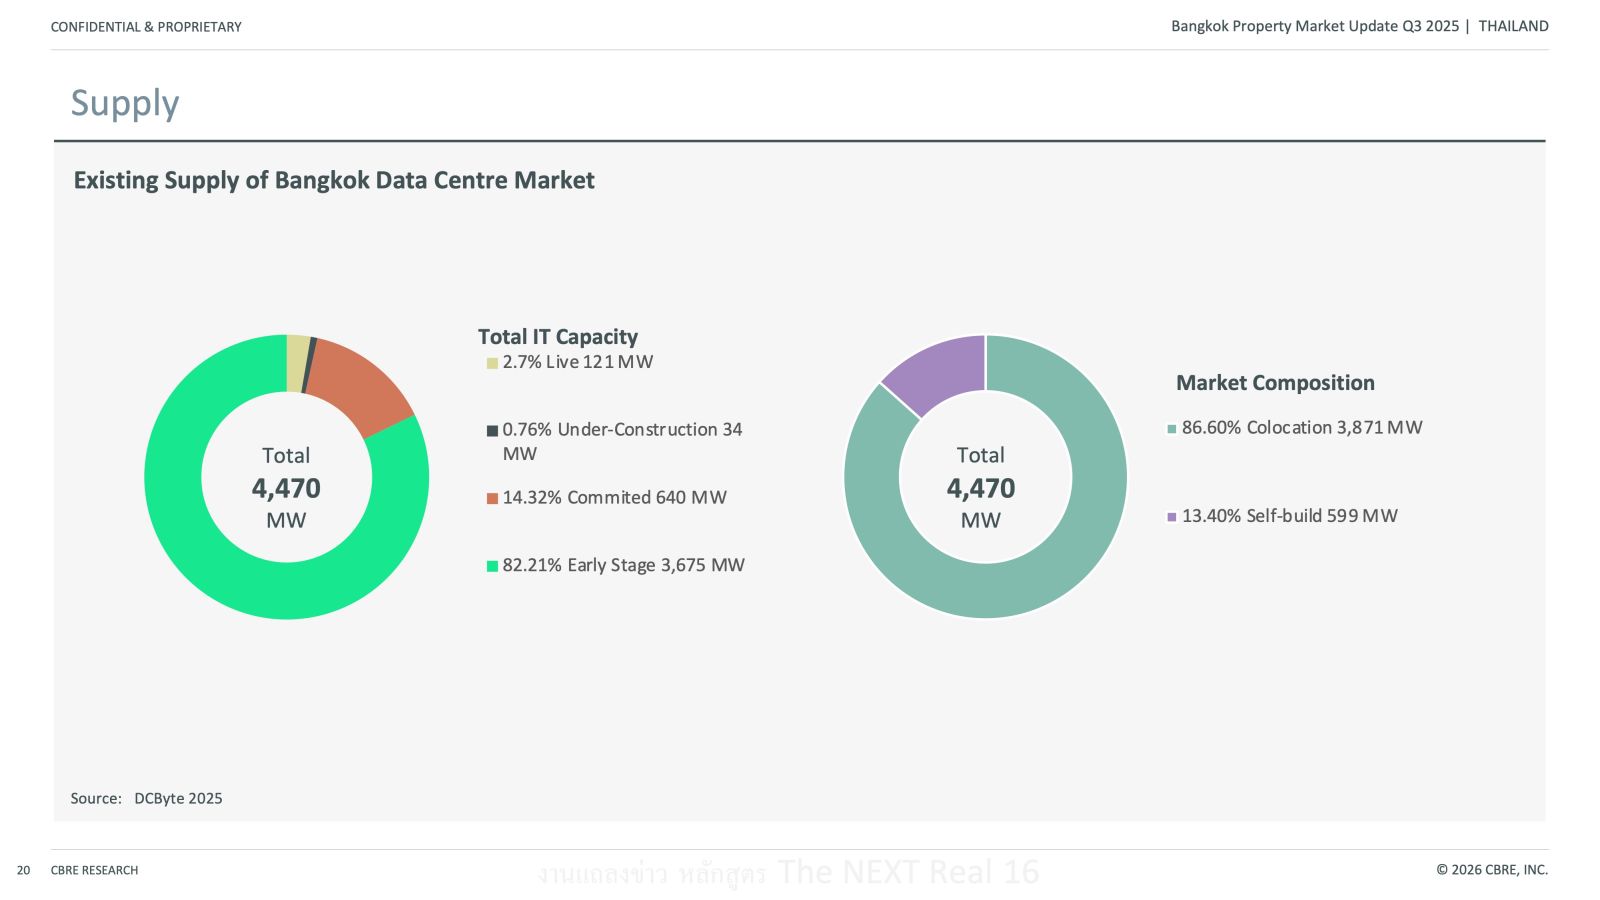The width and height of the screenshot is (1600, 900).
Task: Click the Colocation legend color swatch
Action: (x=1171, y=429)
